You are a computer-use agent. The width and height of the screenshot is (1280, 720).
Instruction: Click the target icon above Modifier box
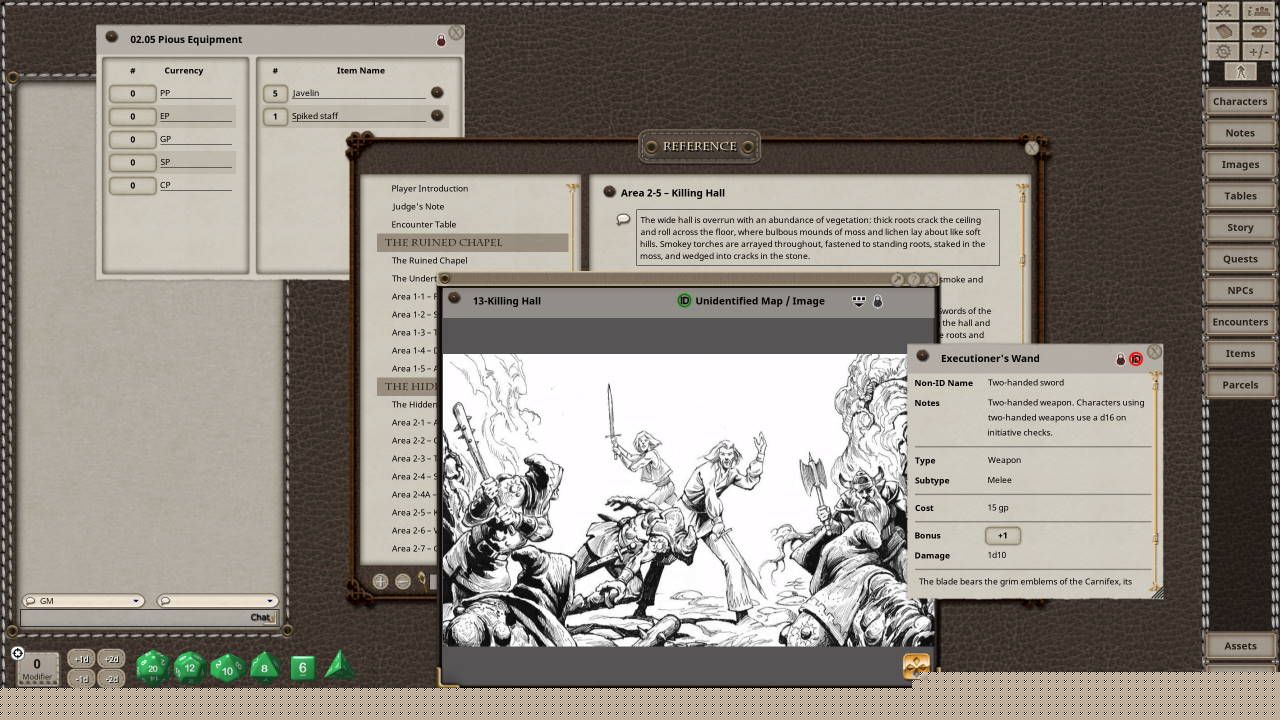[x=17, y=653]
